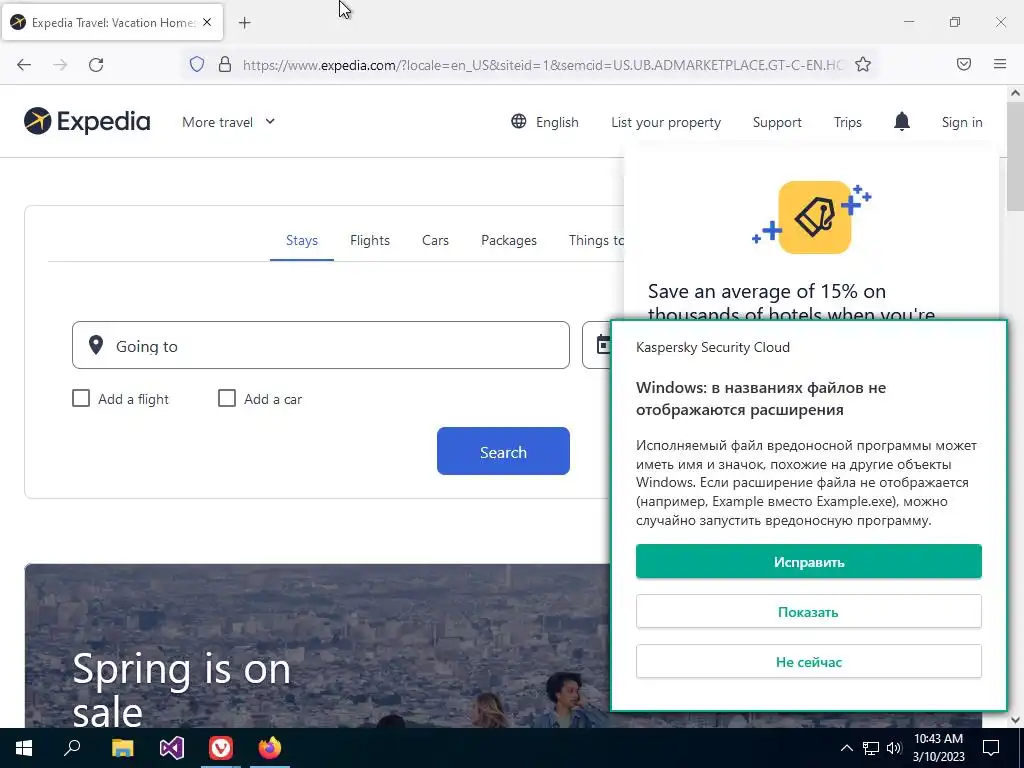Click the calendar icon of the dates field

(604, 344)
